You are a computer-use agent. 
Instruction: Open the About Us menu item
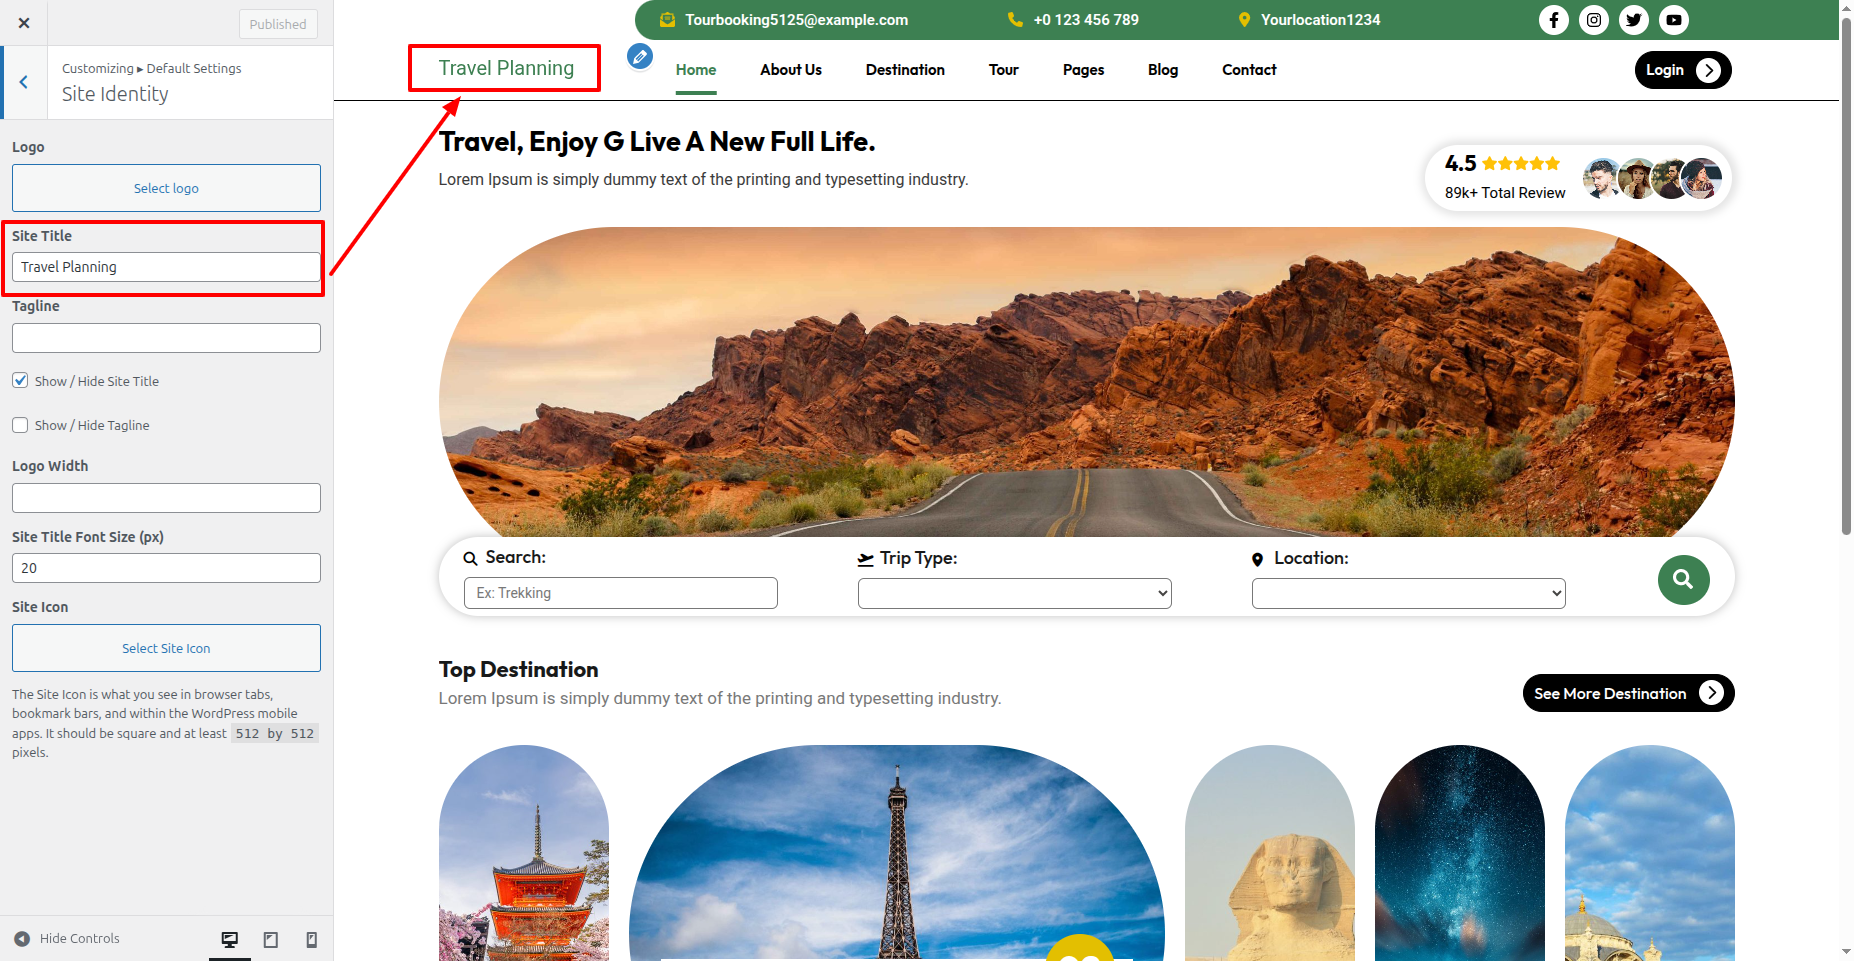coord(790,70)
